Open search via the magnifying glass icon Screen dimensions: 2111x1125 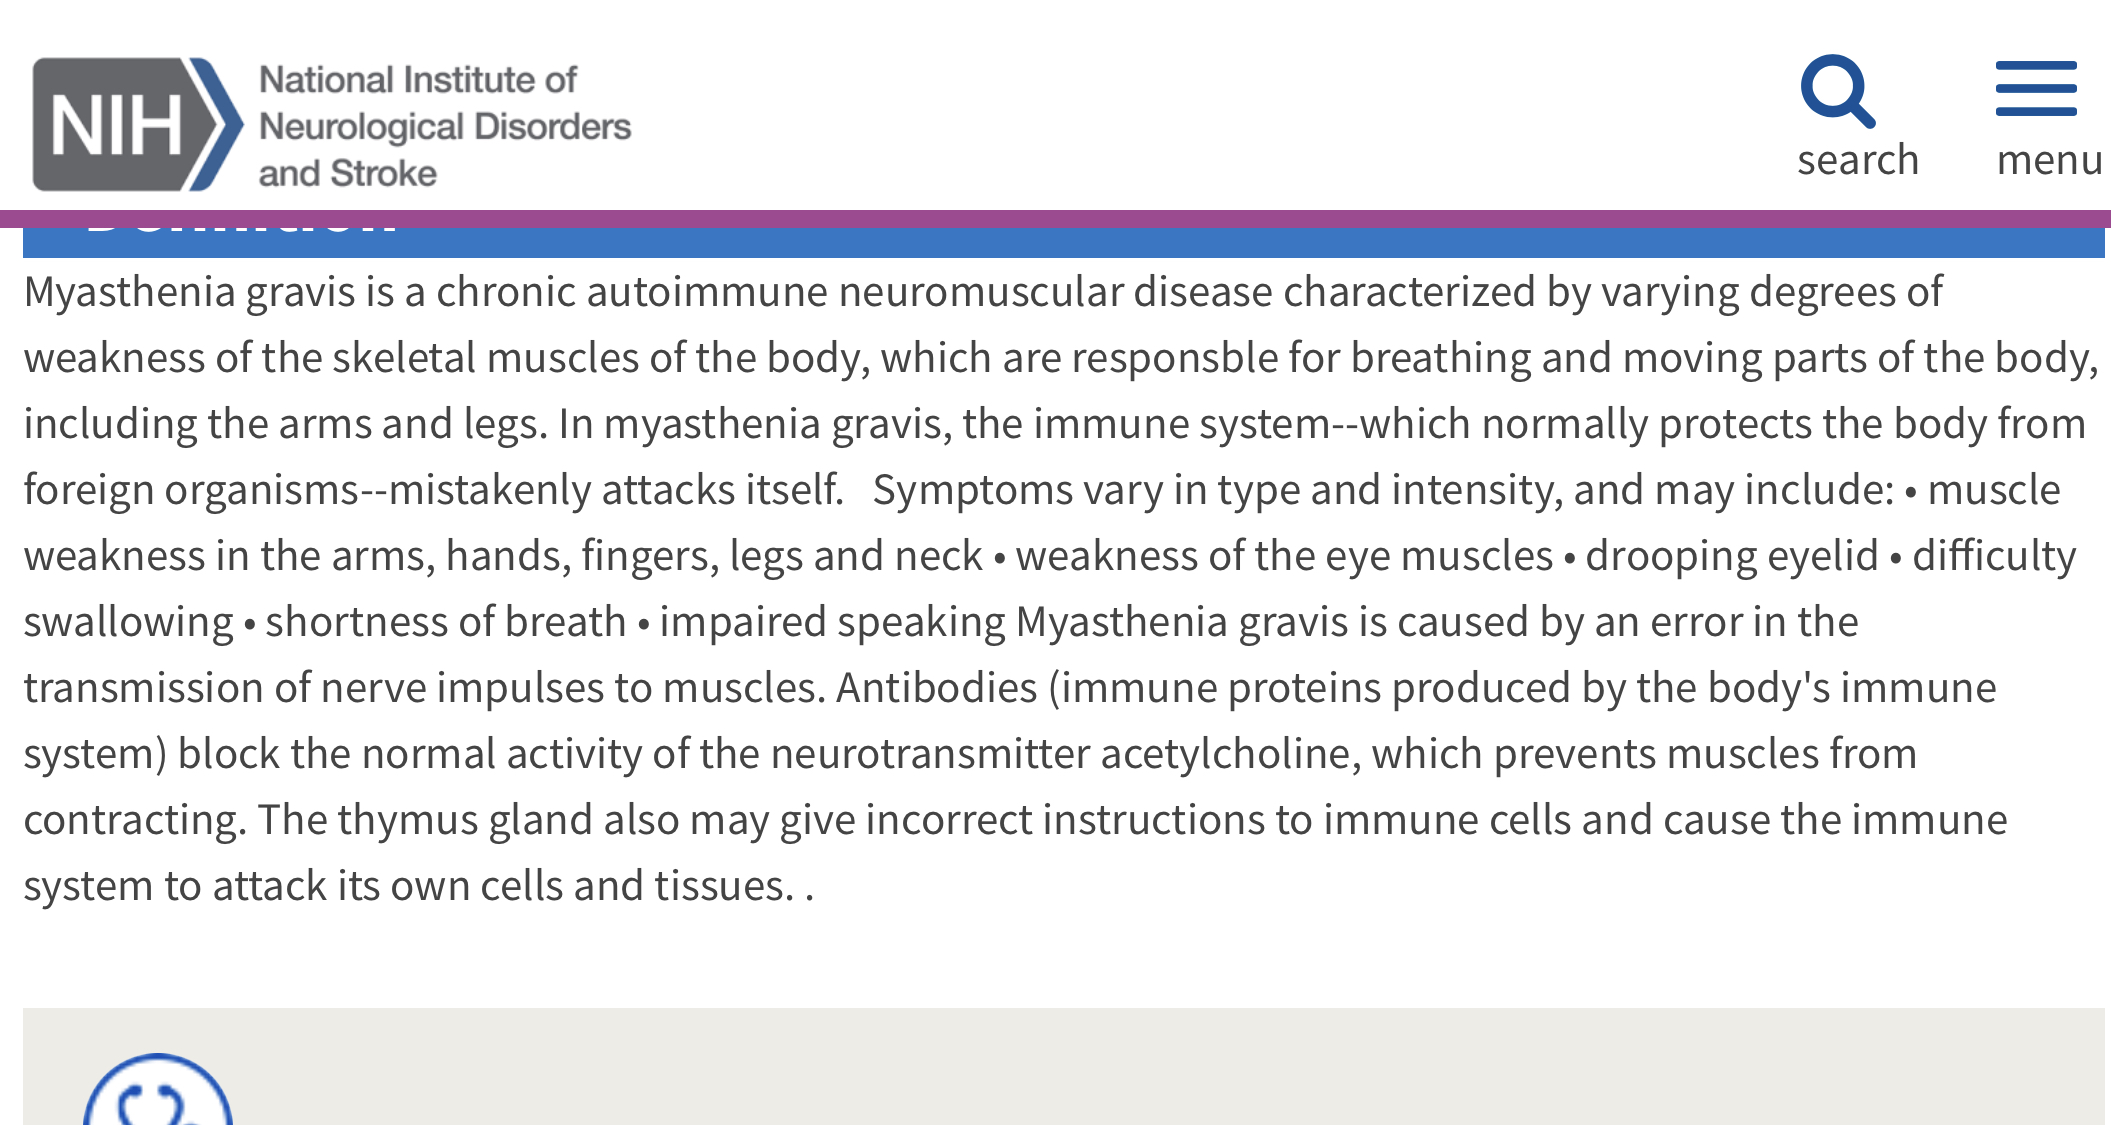1837,92
